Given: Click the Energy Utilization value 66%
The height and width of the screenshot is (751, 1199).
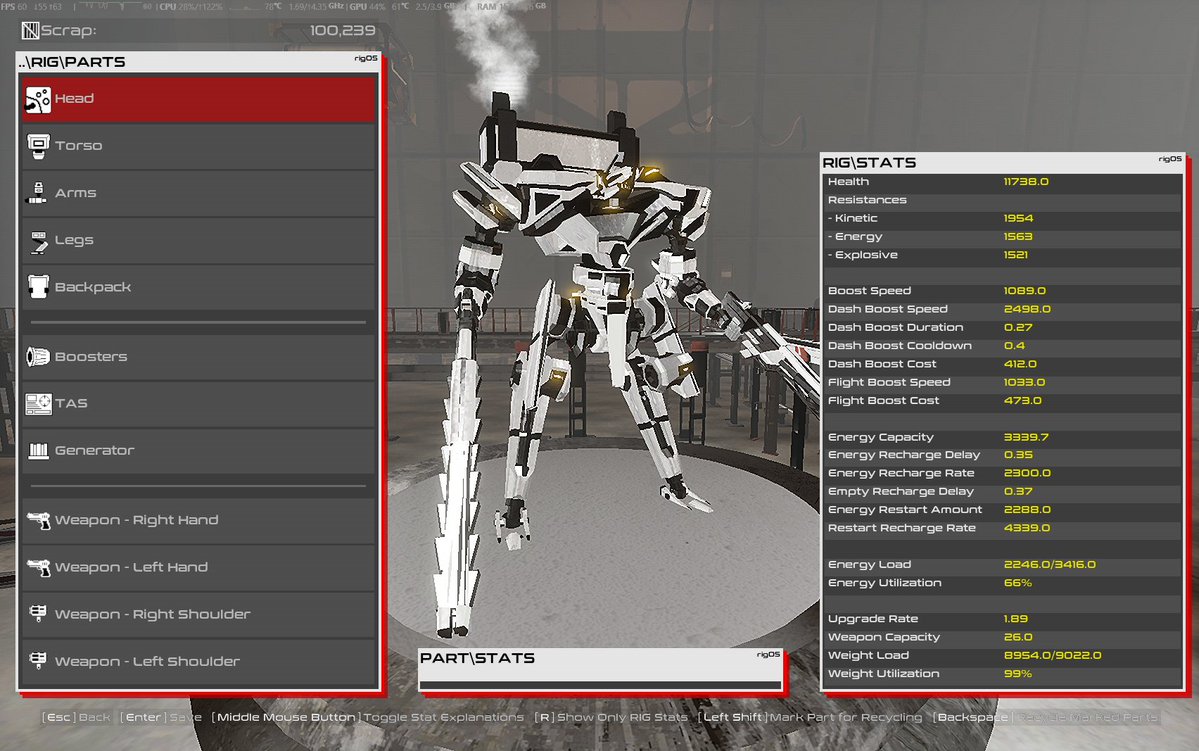Looking at the screenshot, I should coord(1018,584).
